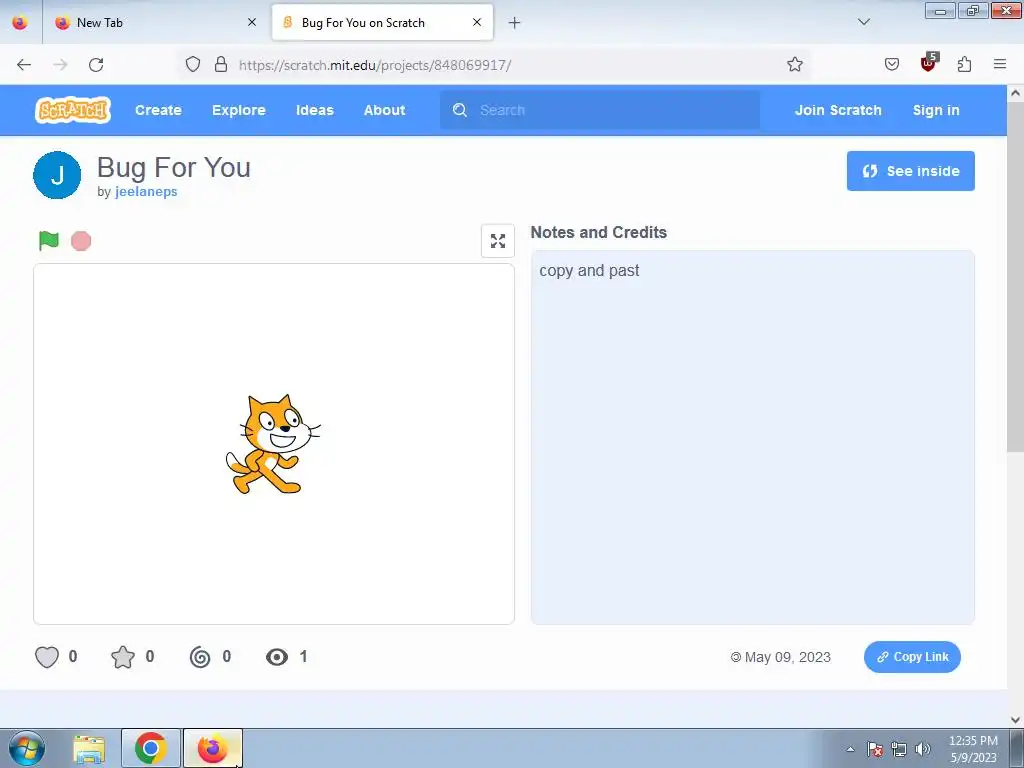Open the list all tabs dropdown
This screenshot has height=768, width=1024.
[863, 22]
